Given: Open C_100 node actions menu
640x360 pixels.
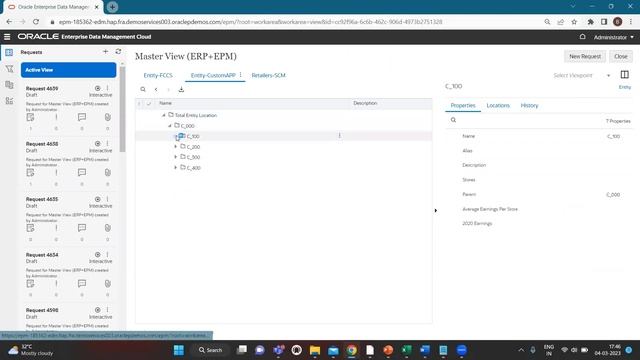Looking at the screenshot, I should pyautogui.click(x=339, y=136).
